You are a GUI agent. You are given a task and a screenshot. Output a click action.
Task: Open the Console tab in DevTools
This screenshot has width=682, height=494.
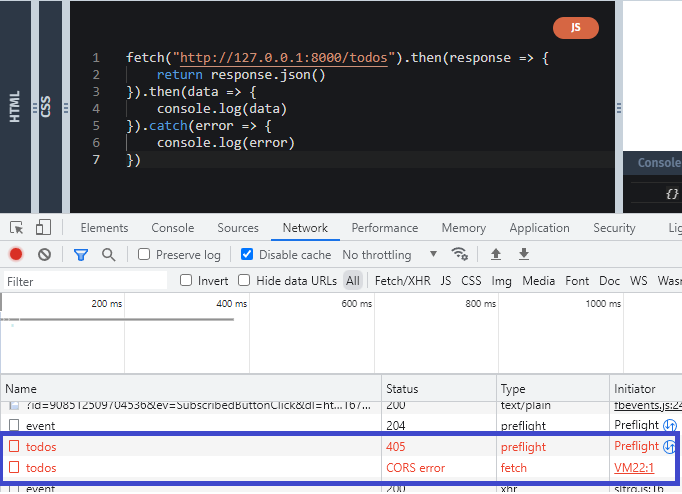(173, 228)
